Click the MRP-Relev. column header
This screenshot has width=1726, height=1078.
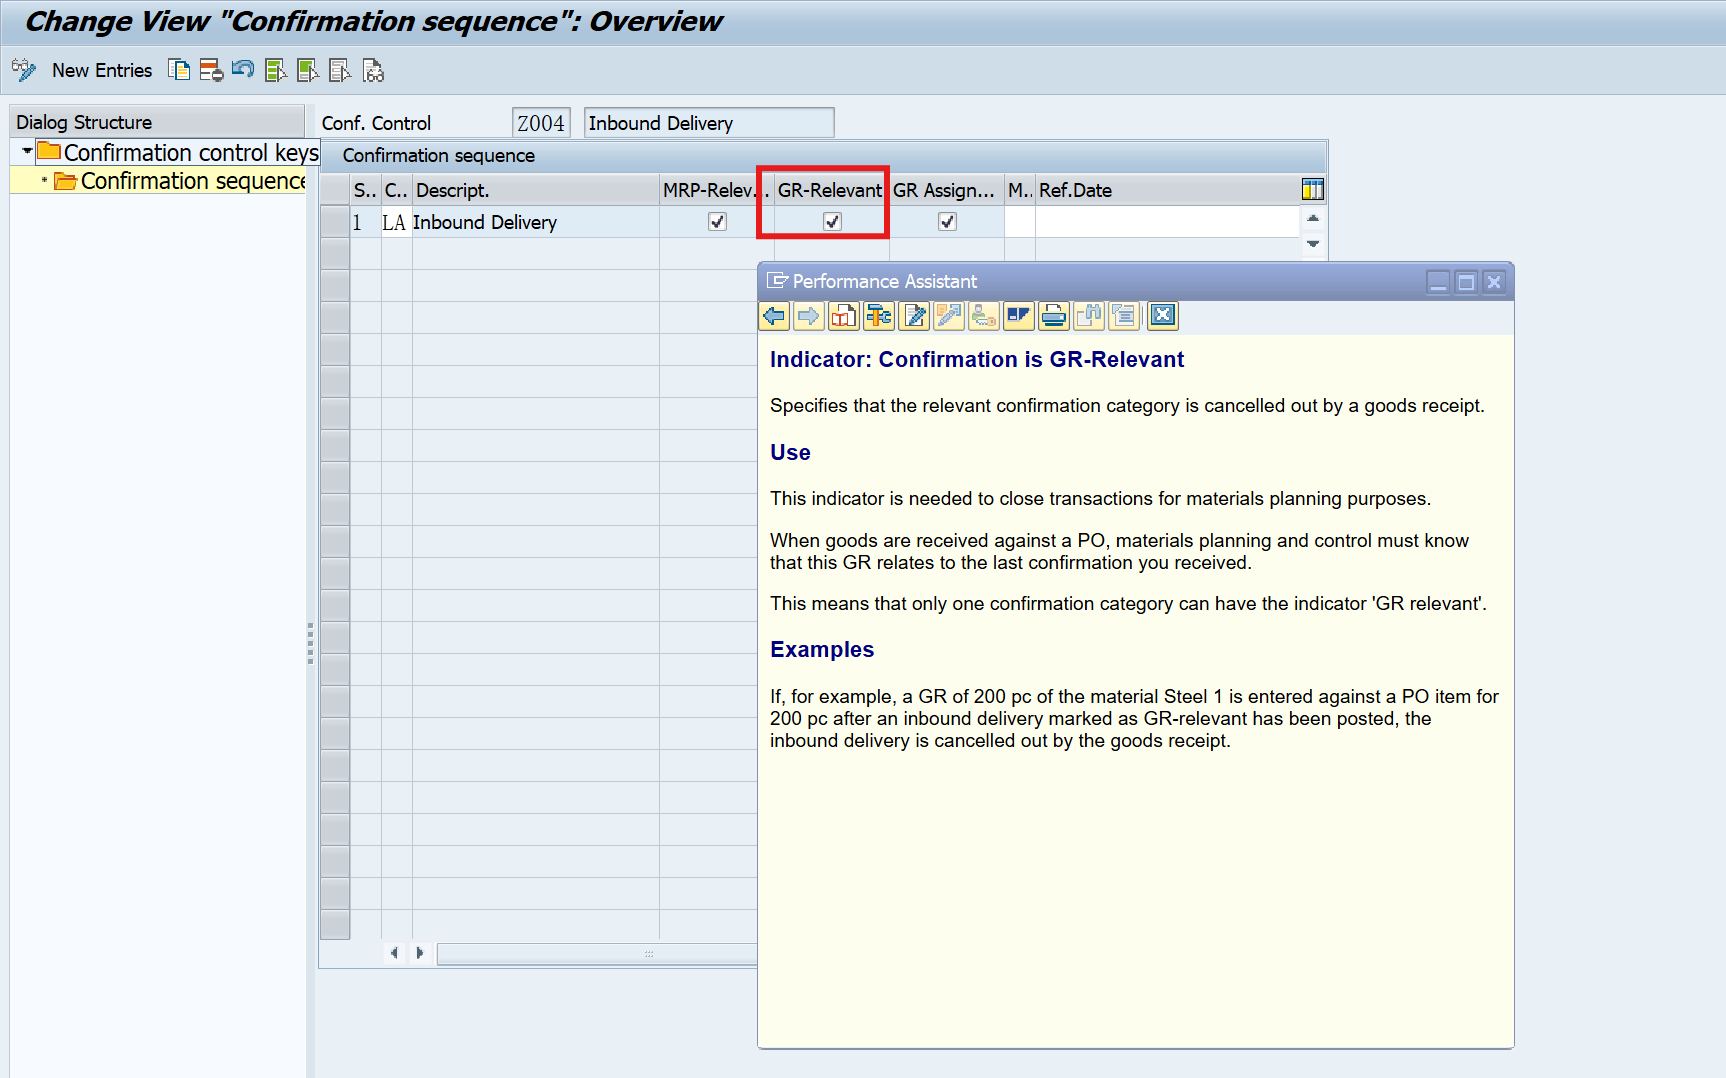point(716,190)
